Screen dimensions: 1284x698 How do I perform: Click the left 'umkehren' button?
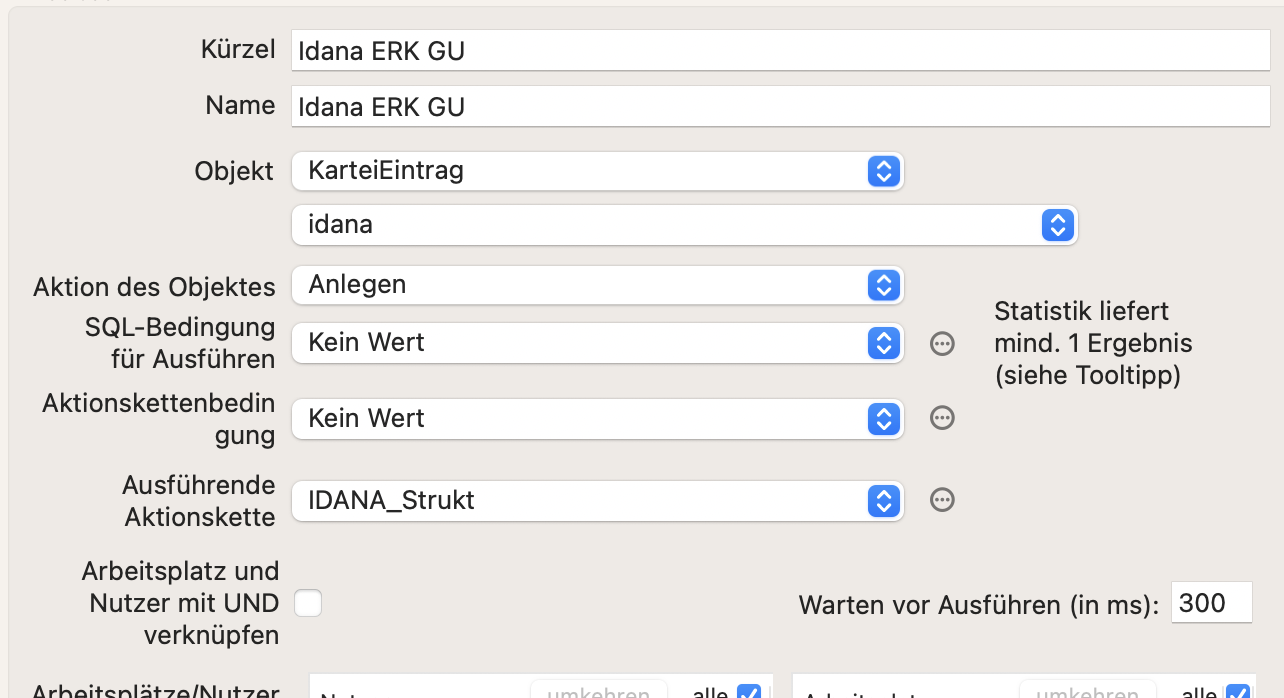click(x=599, y=690)
